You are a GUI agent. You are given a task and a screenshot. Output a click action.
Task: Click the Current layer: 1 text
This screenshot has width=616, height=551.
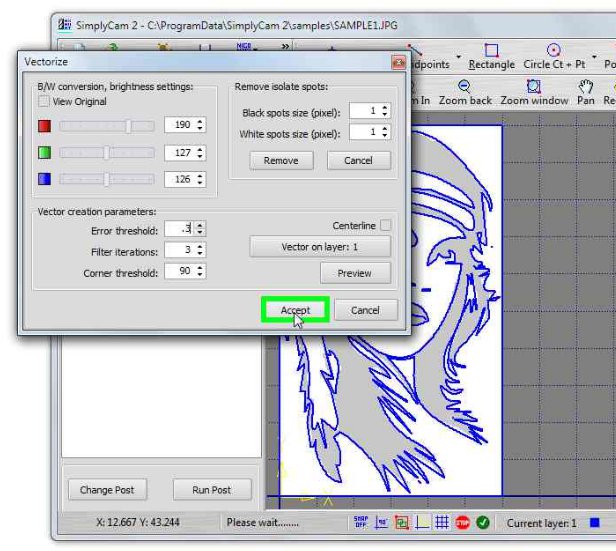coord(541,523)
